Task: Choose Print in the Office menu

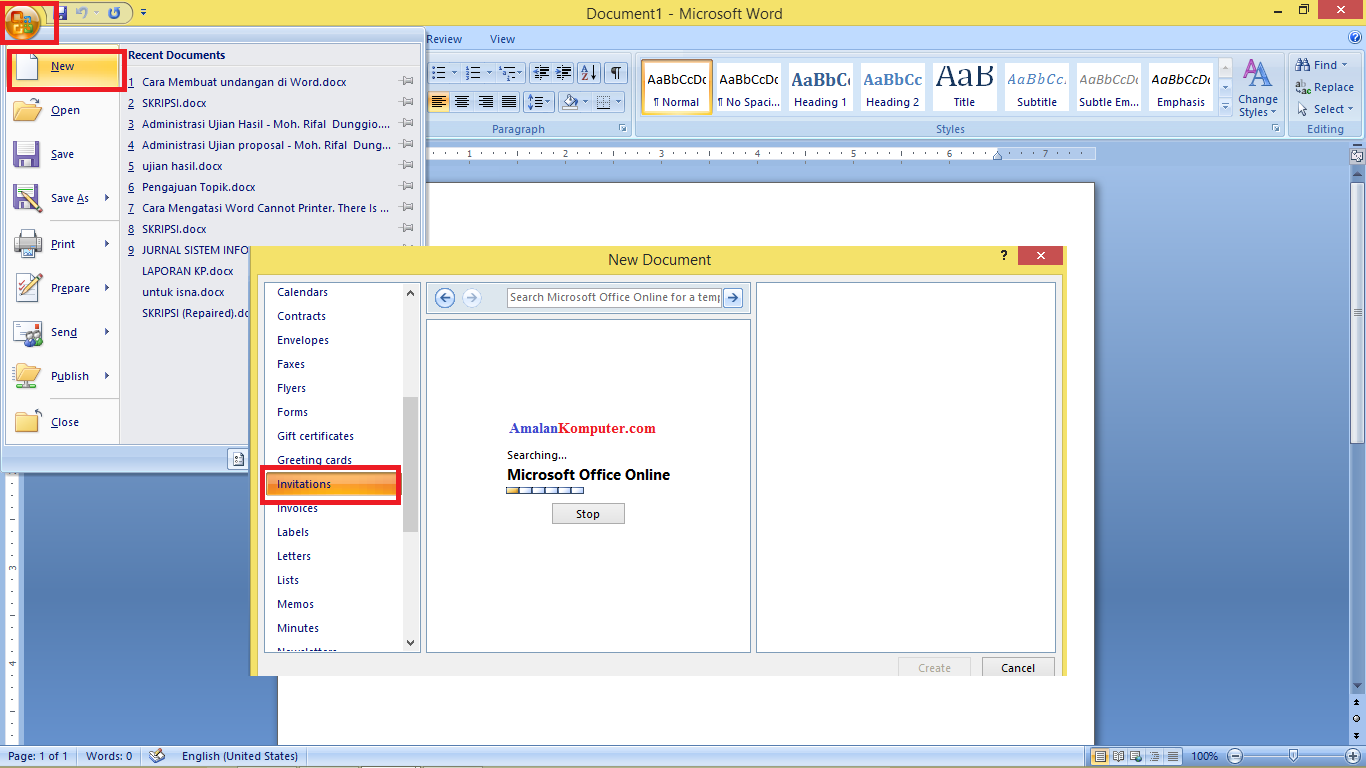Action: tap(62, 244)
